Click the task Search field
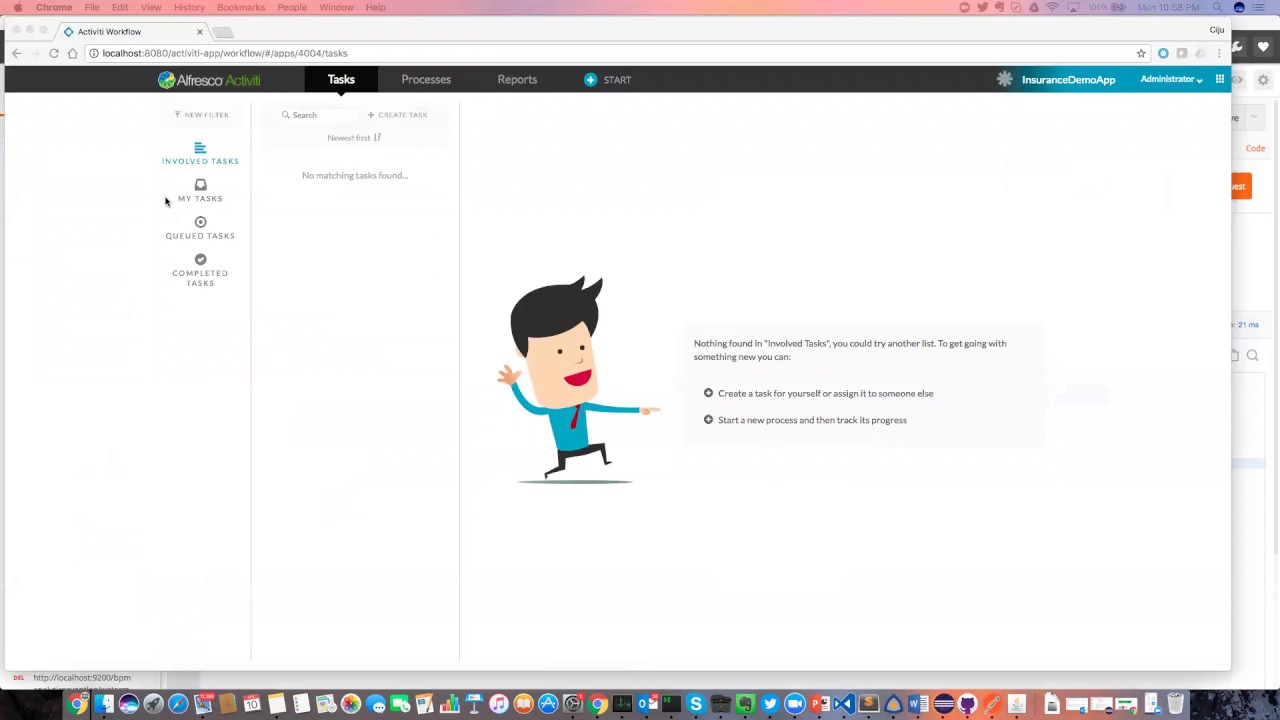Image resolution: width=1280 pixels, height=720 pixels. (x=317, y=115)
